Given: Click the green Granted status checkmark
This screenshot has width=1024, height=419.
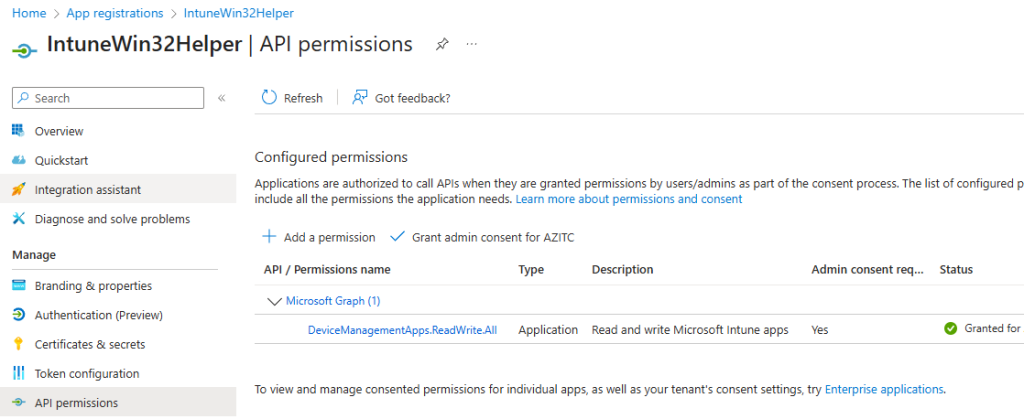Looking at the screenshot, I should pos(950,329).
